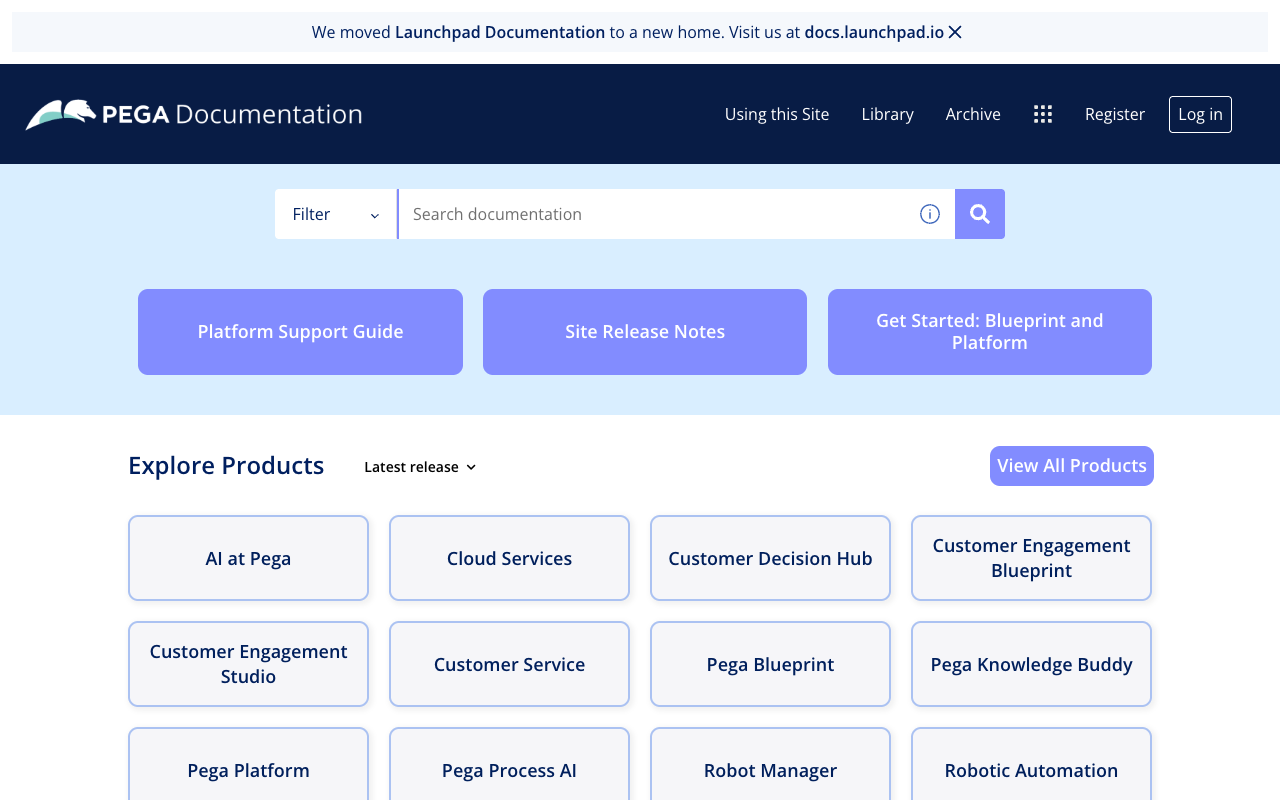Open the Cloud Services product card

click(509, 558)
